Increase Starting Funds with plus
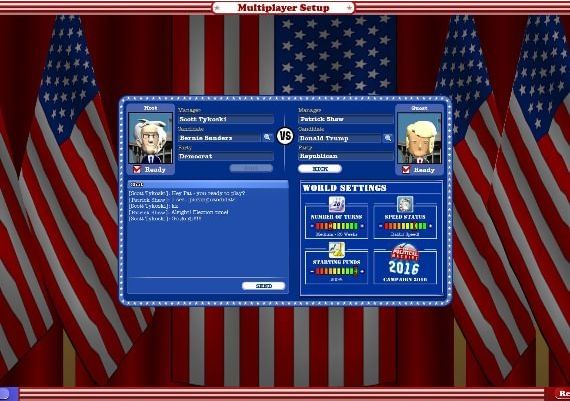The width and height of the screenshot is (570, 401). [361, 271]
